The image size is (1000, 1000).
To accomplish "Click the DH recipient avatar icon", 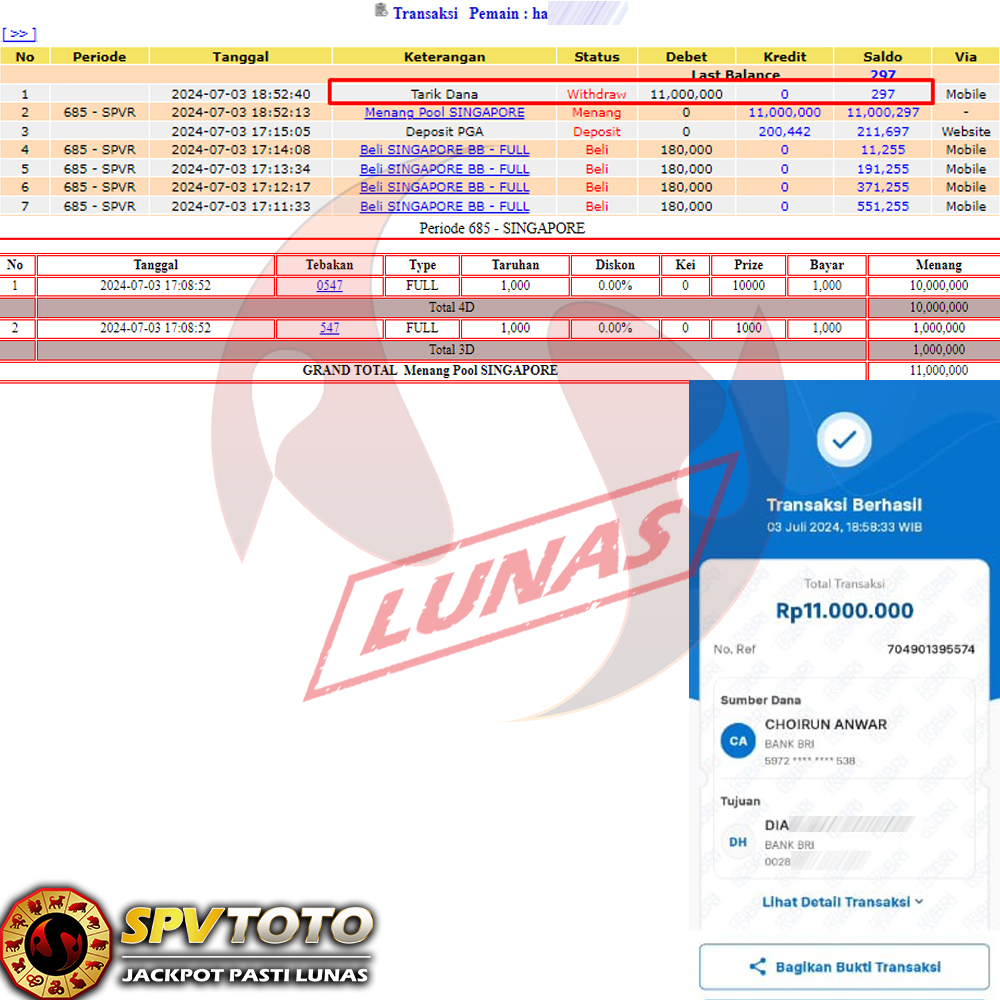I will pos(738,842).
